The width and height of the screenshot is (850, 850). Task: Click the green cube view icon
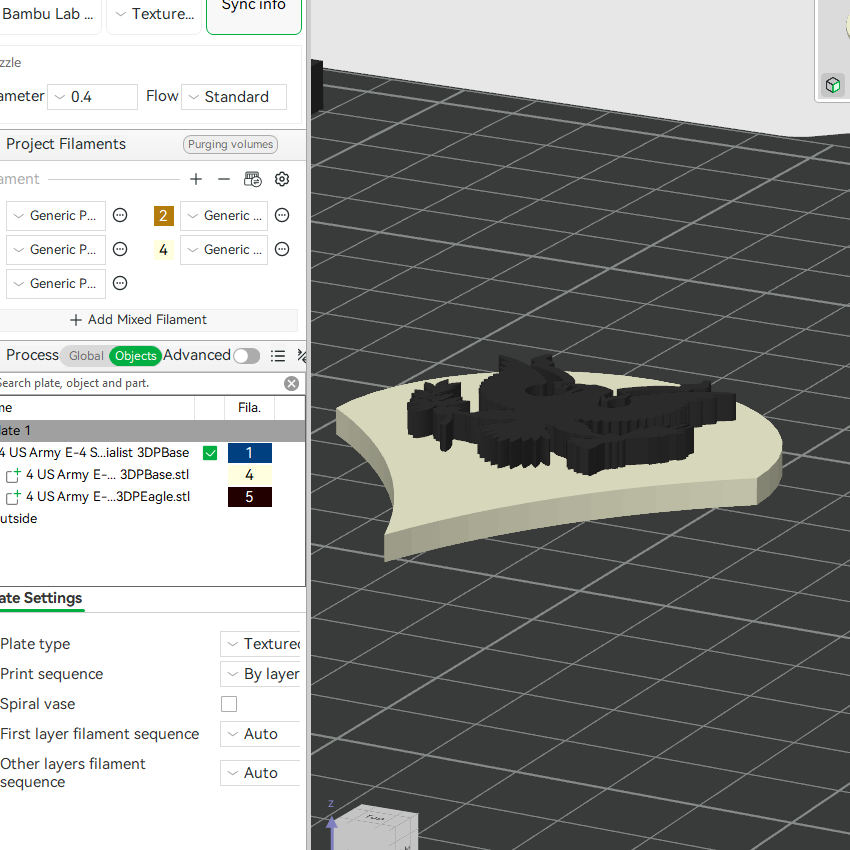click(x=833, y=85)
